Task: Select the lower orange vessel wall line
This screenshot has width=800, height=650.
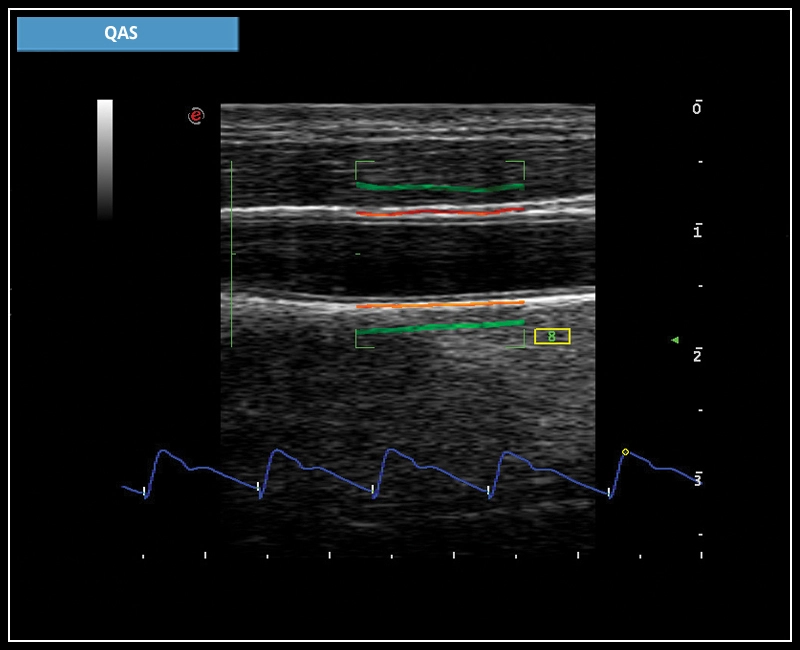Action: coord(440,304)
